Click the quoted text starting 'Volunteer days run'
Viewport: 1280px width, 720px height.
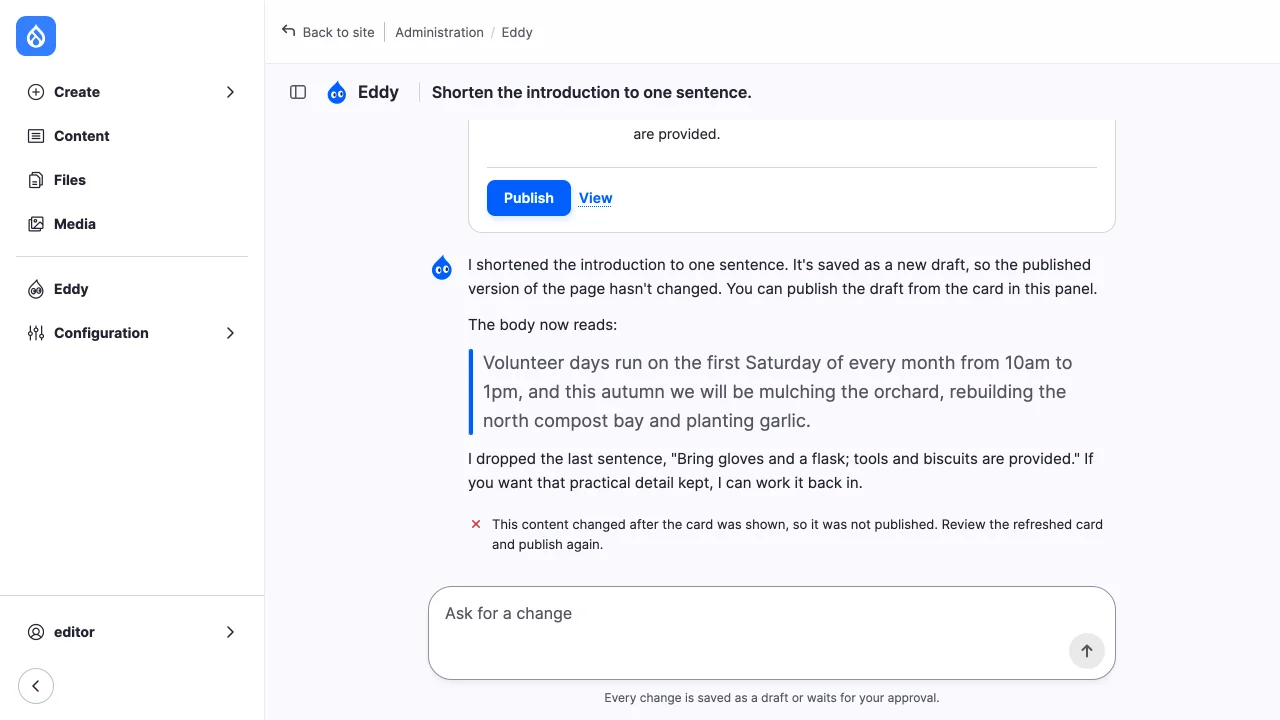(x=778, y=392)
